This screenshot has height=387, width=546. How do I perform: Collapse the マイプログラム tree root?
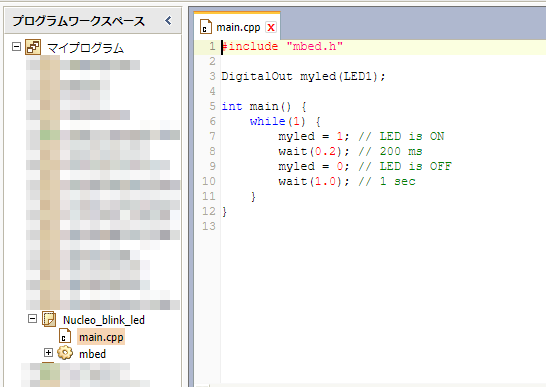coord(16,47)
